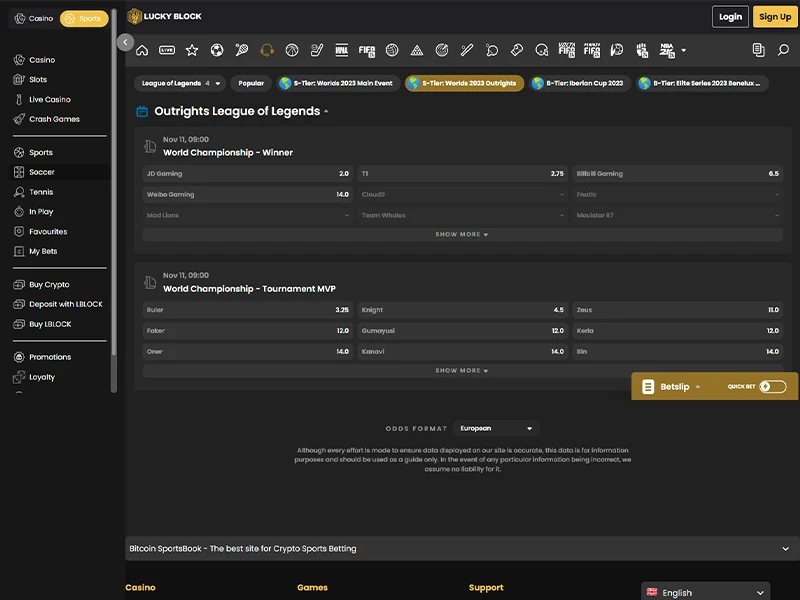This screenshot has height=600, width=800.
Task: Go to the Home icon in sports bar
Action: 142,50
